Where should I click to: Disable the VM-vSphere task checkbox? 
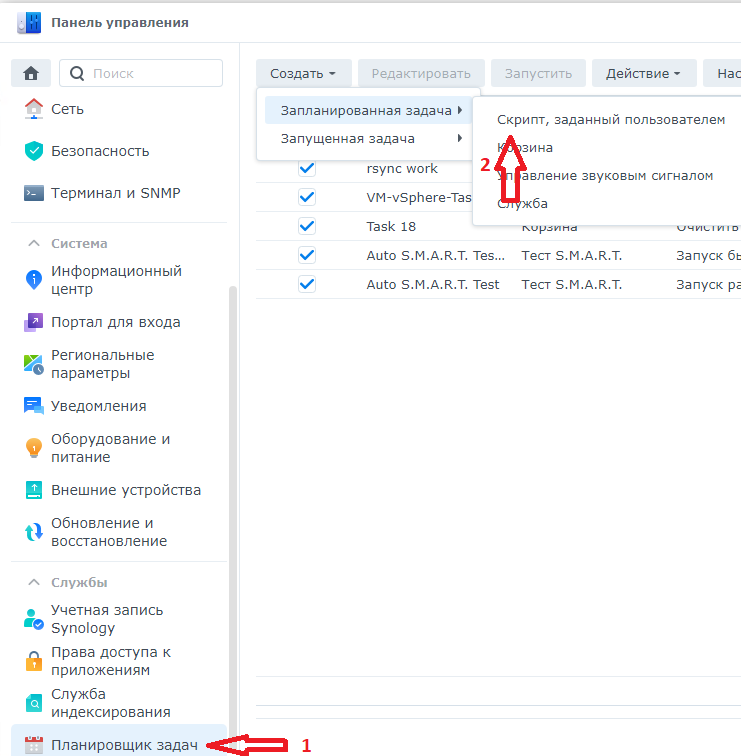coord(307,197)
